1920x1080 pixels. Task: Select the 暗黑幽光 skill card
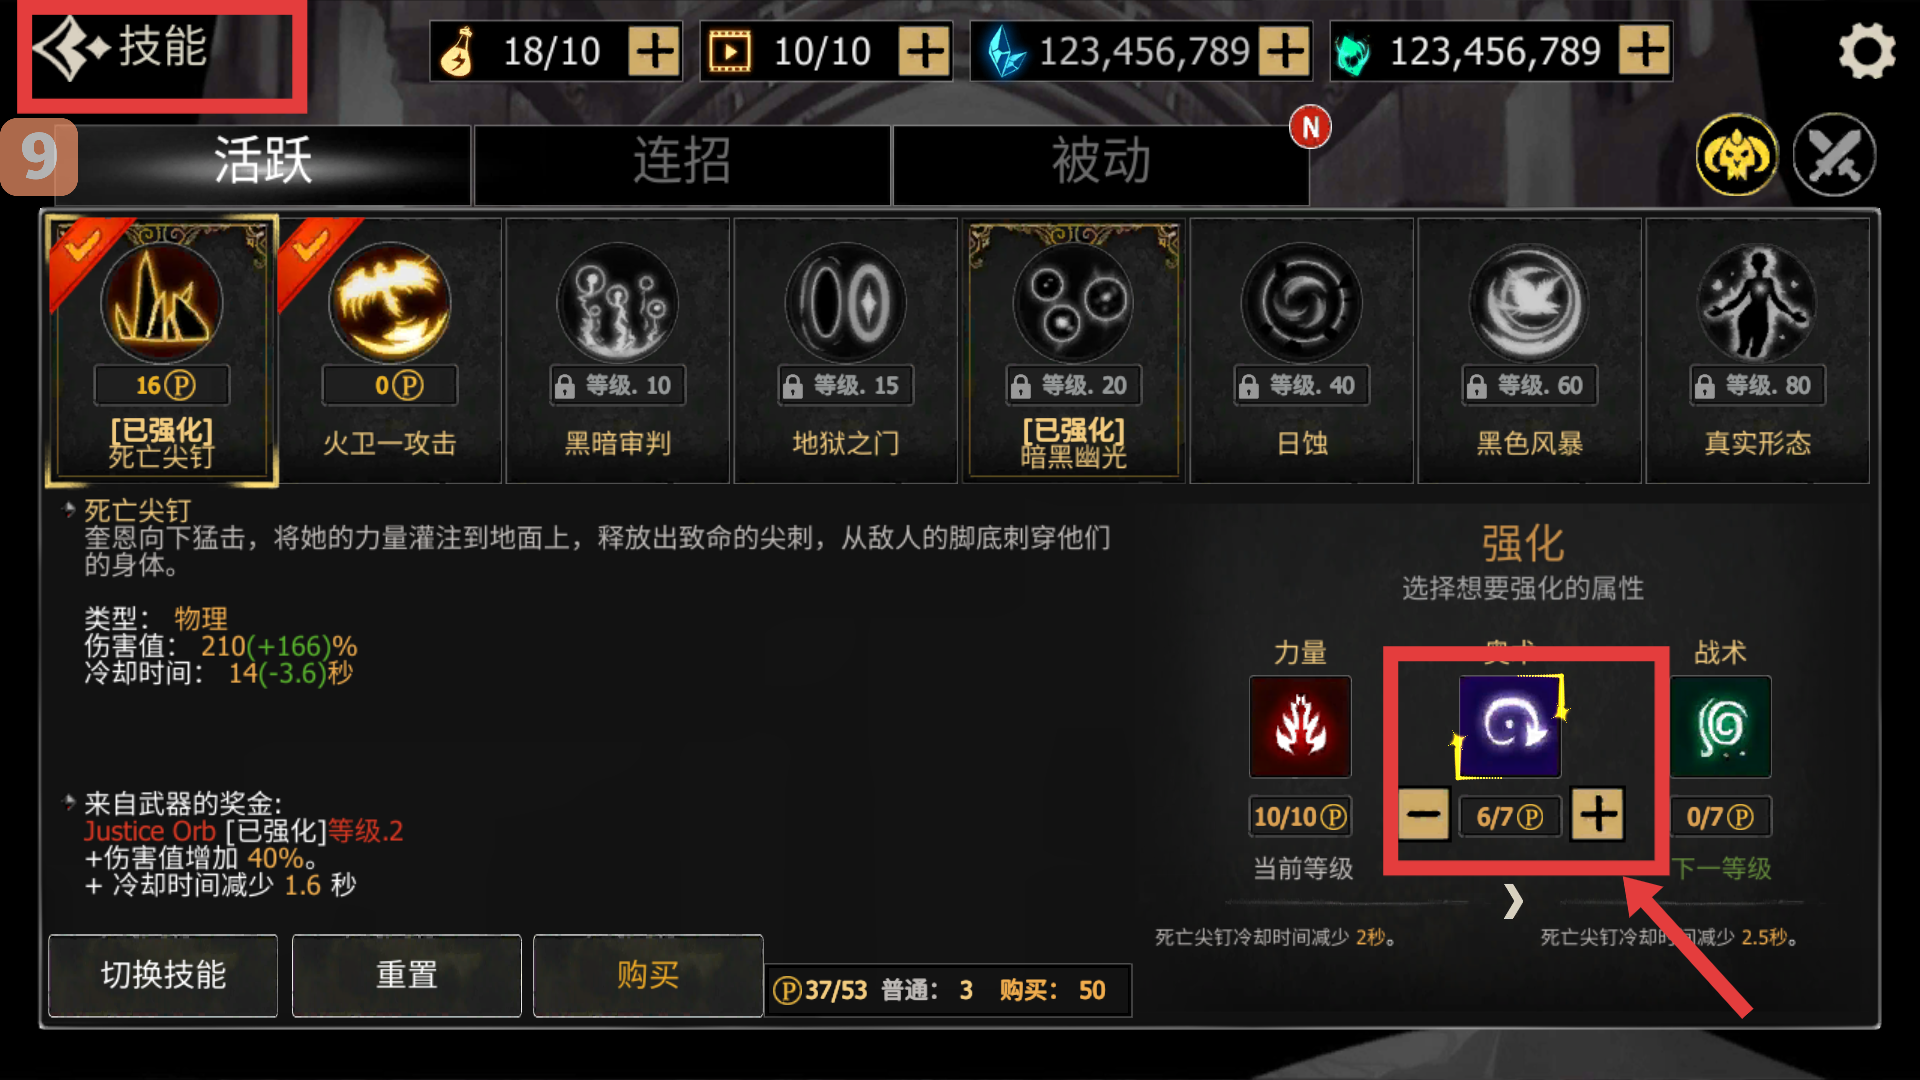coord(1074,350)
